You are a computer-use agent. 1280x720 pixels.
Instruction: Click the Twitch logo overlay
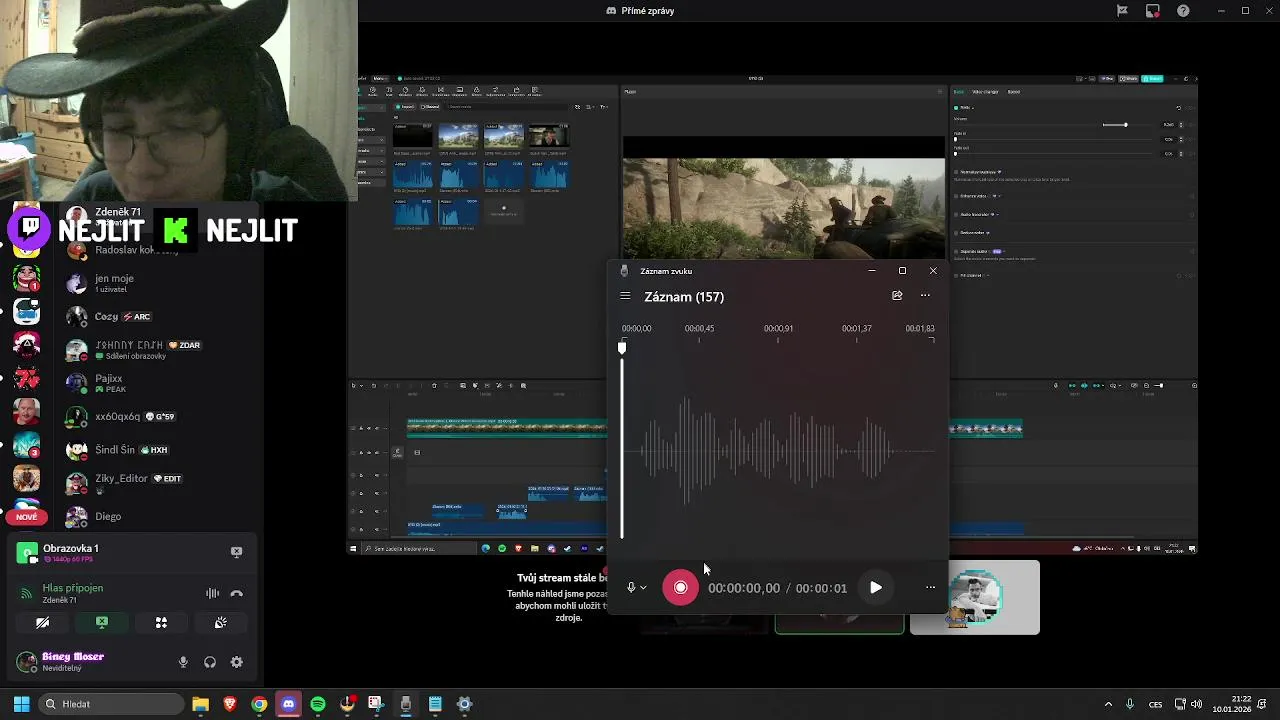[x=30, y=228]
